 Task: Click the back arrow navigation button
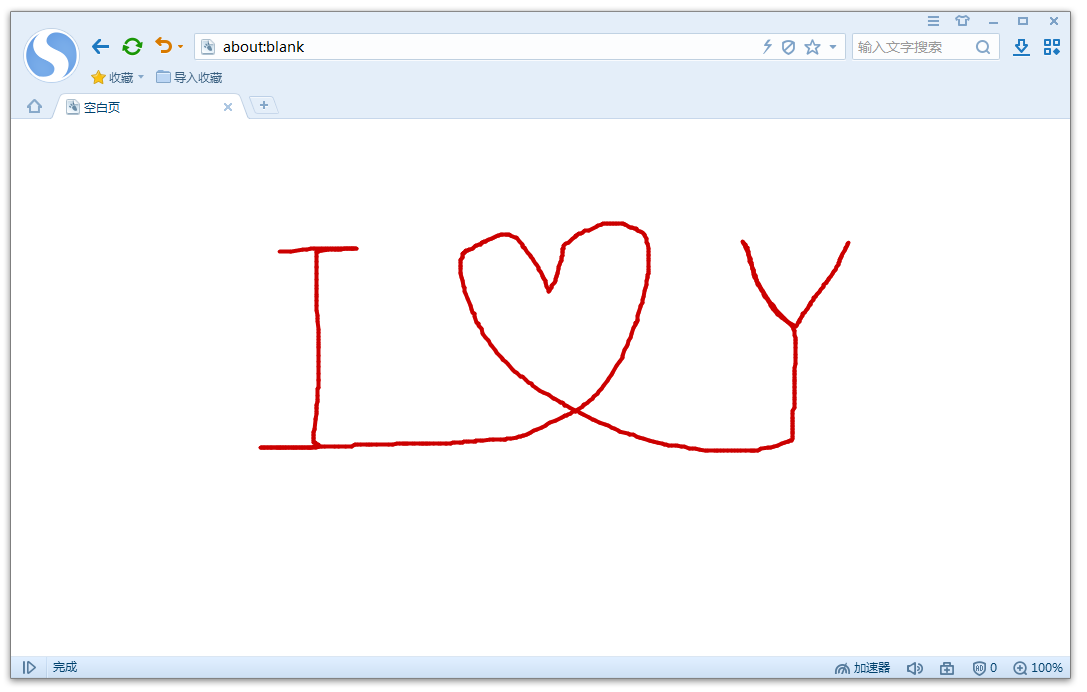click(101, 46)
